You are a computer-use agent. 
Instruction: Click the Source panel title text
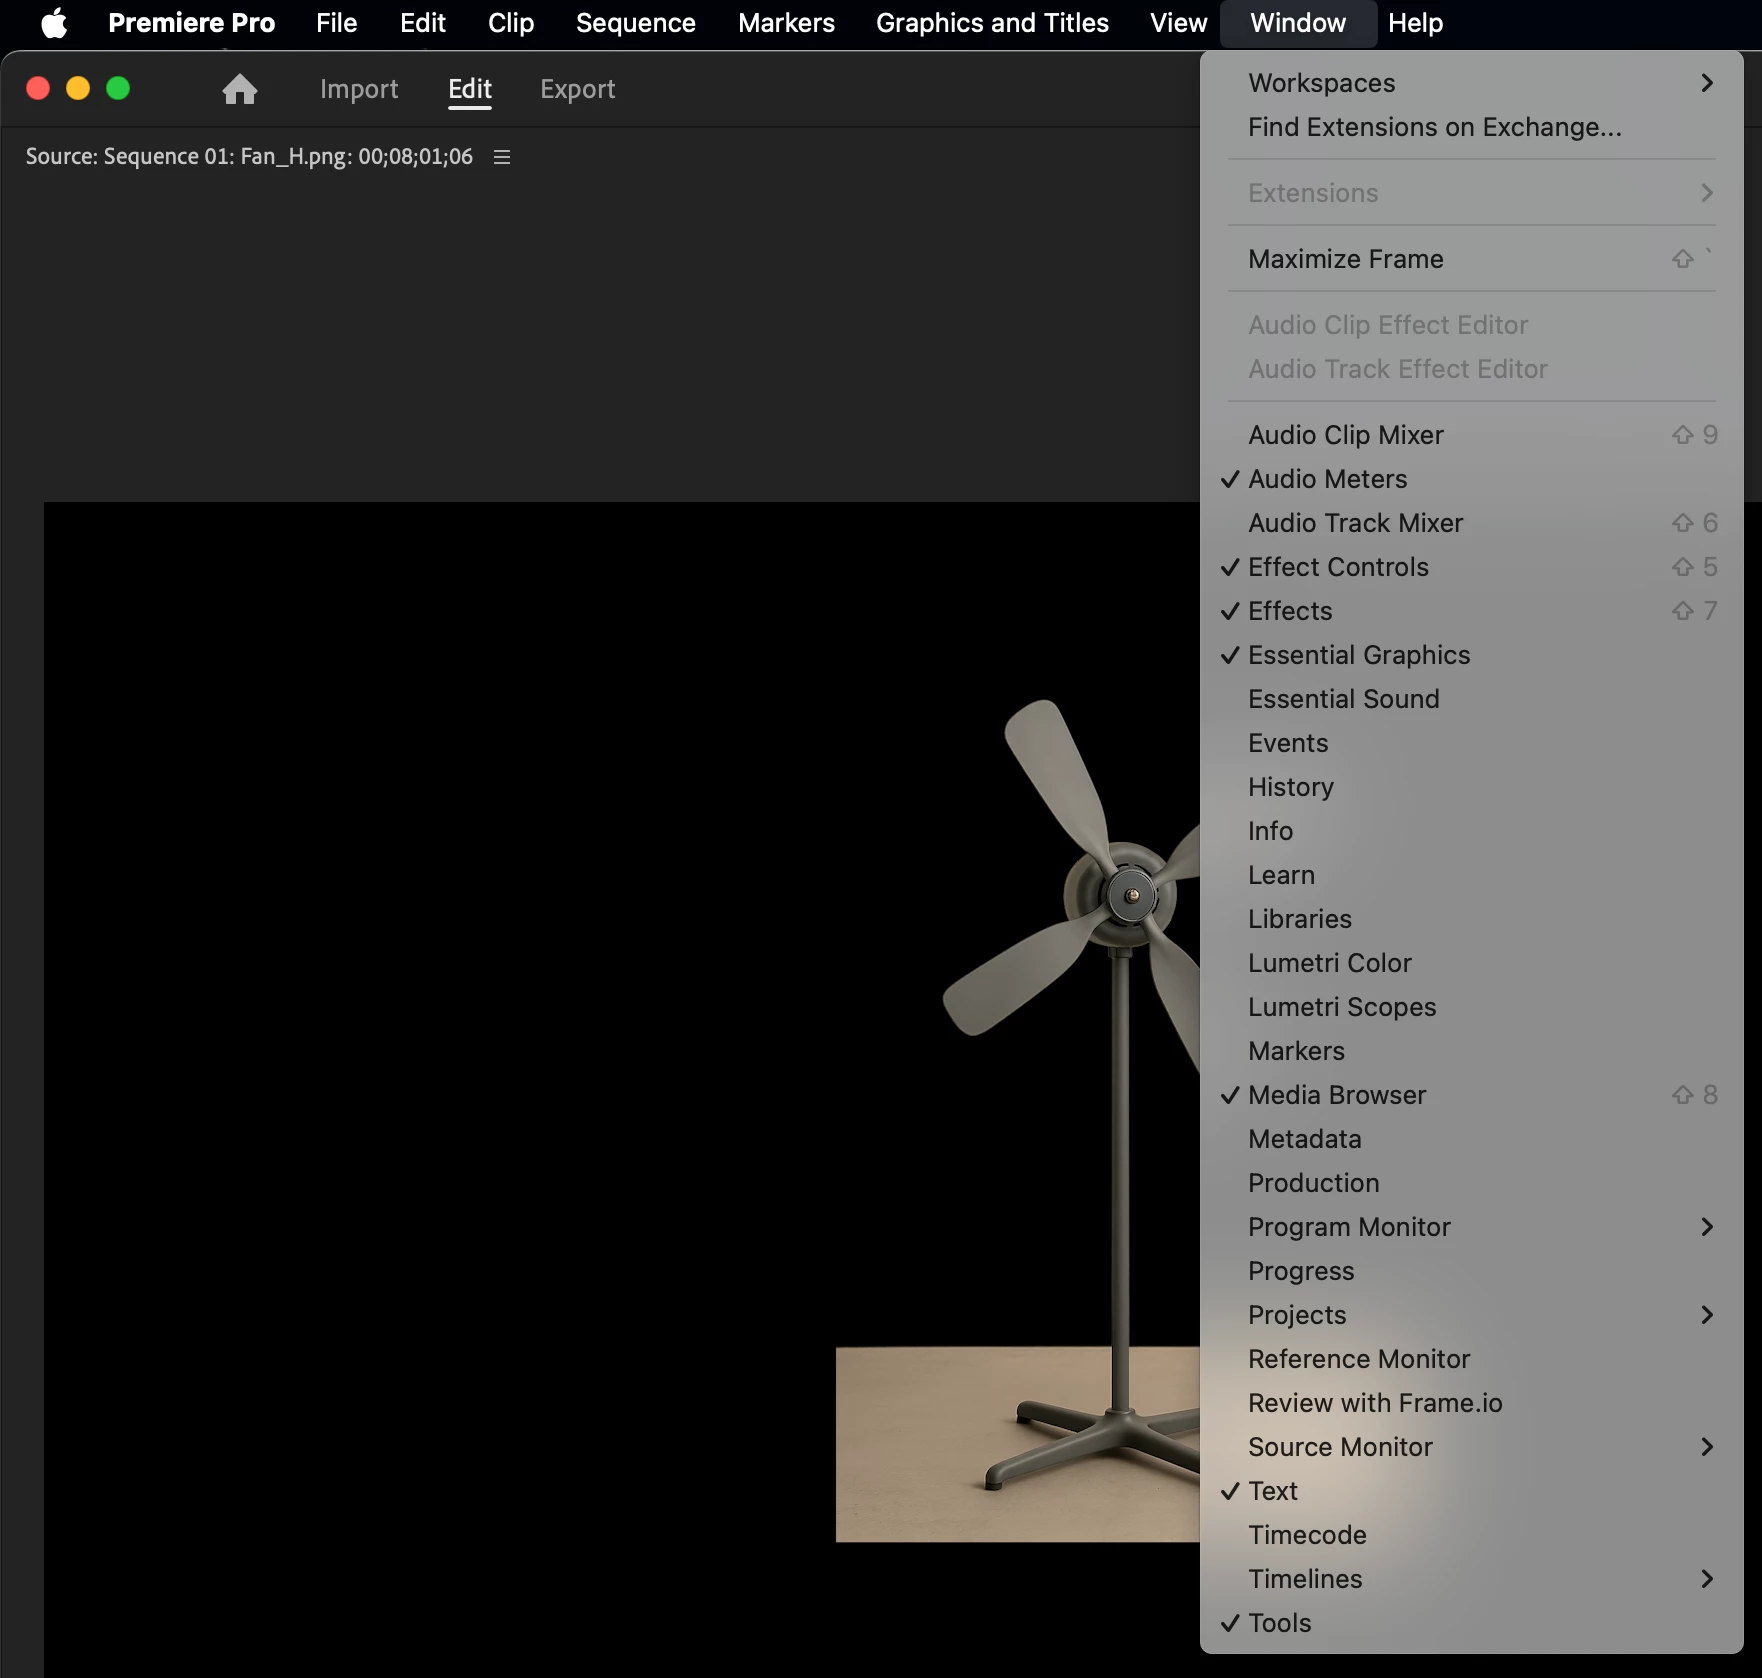coord(249,157)
